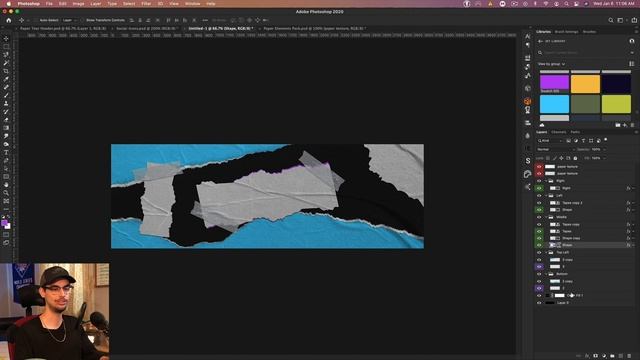Image resolution: width=640 pixels, height=360 pixels.
Task: Open the Apple menu
Action: click(8, 4)
